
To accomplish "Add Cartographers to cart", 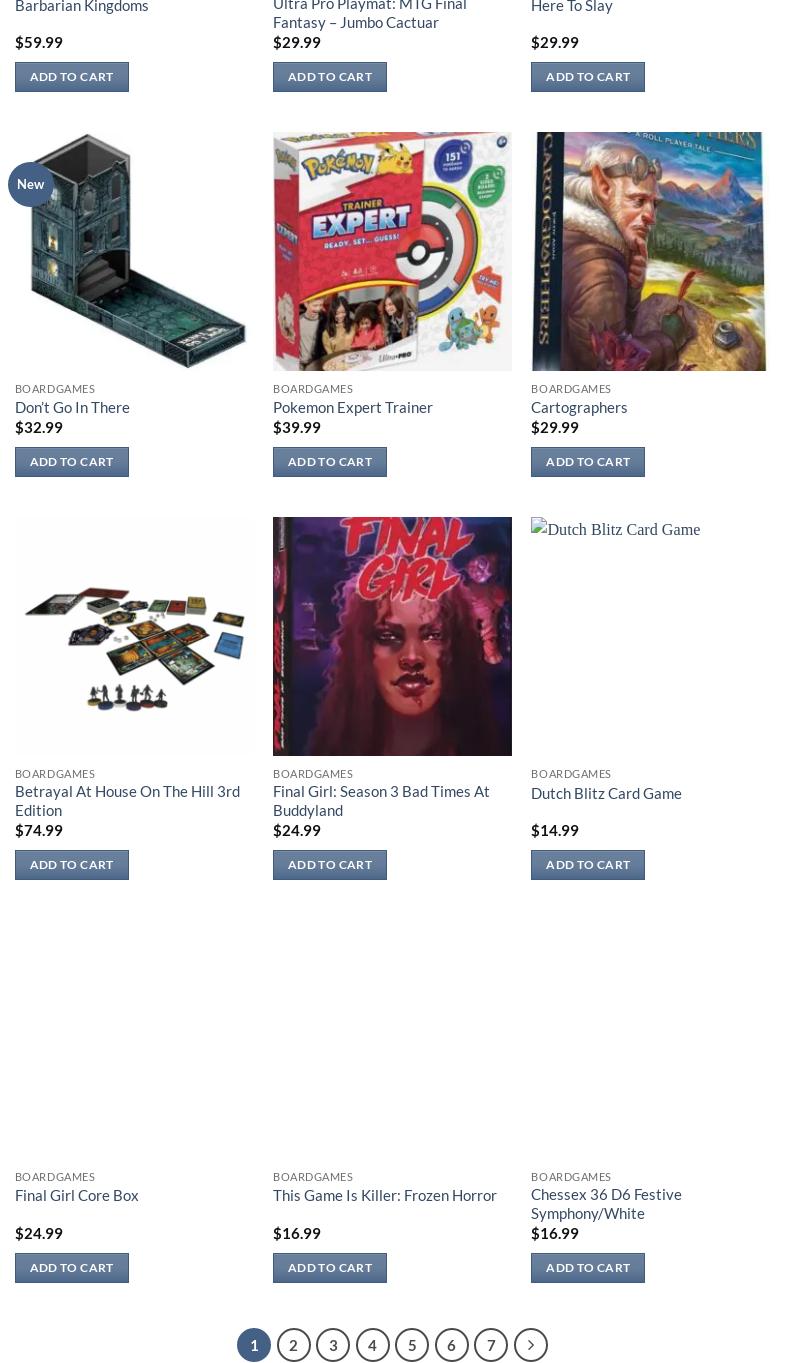I will pyautogui.click(x=588, y=462).
